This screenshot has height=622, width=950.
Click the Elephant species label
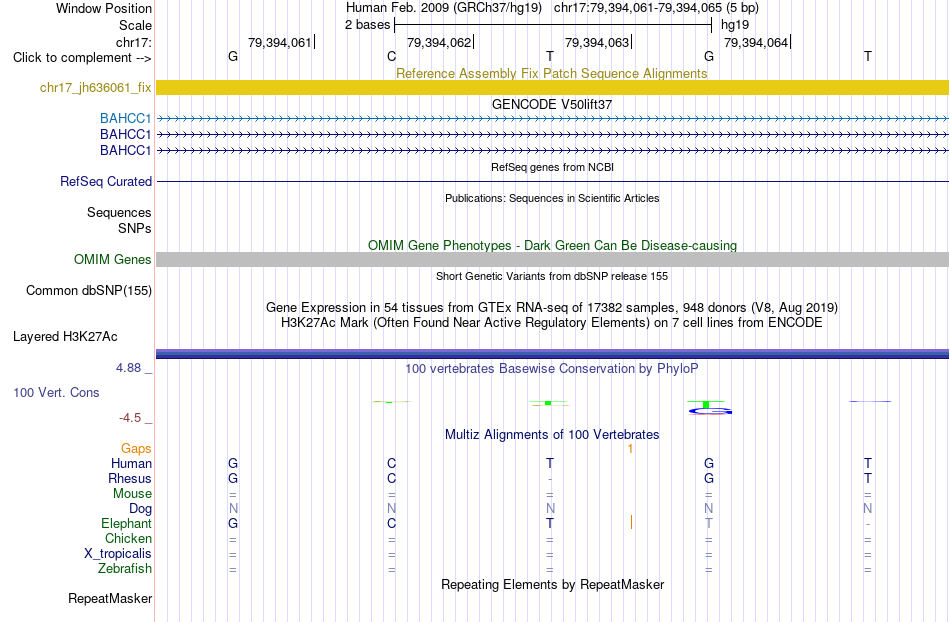coord(126,523)
